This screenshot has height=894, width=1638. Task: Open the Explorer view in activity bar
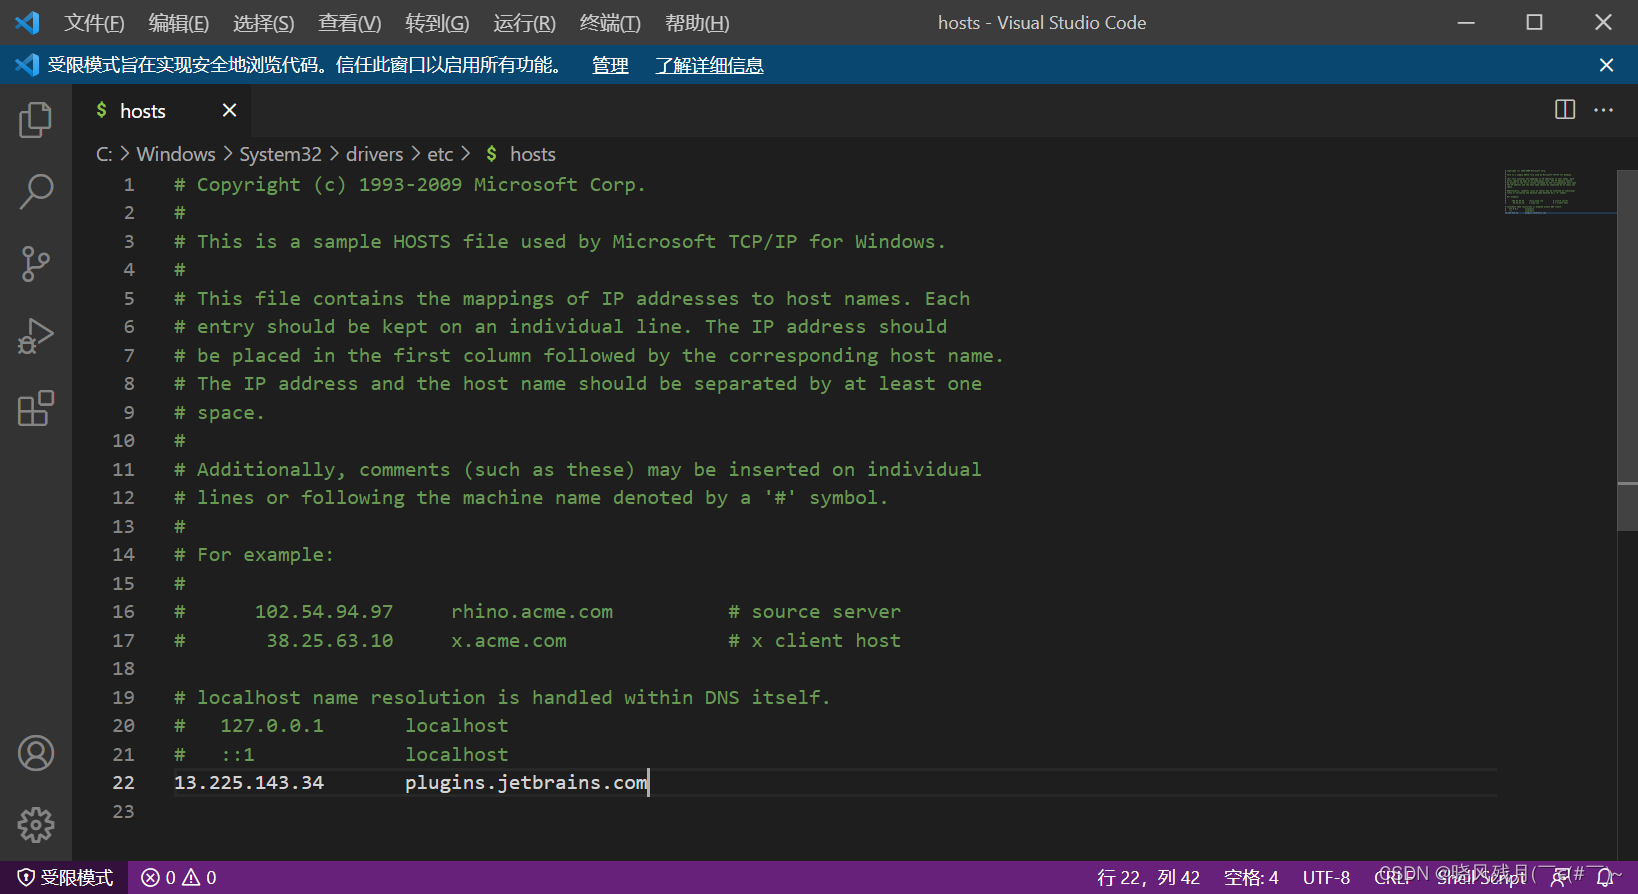[x=36, y=120]
